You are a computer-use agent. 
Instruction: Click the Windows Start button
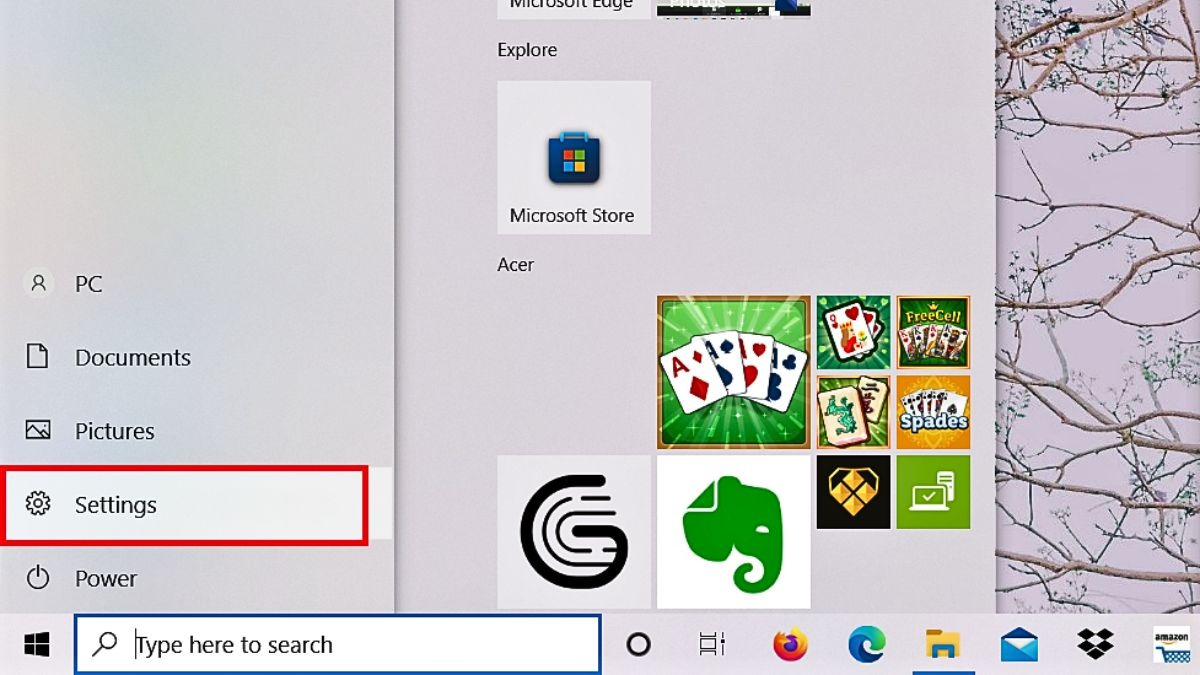(x=37, y=645)
